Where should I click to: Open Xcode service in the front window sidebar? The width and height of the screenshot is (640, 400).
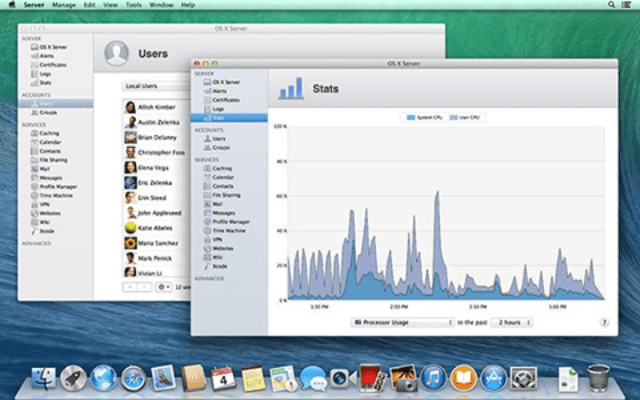(219, 265)
